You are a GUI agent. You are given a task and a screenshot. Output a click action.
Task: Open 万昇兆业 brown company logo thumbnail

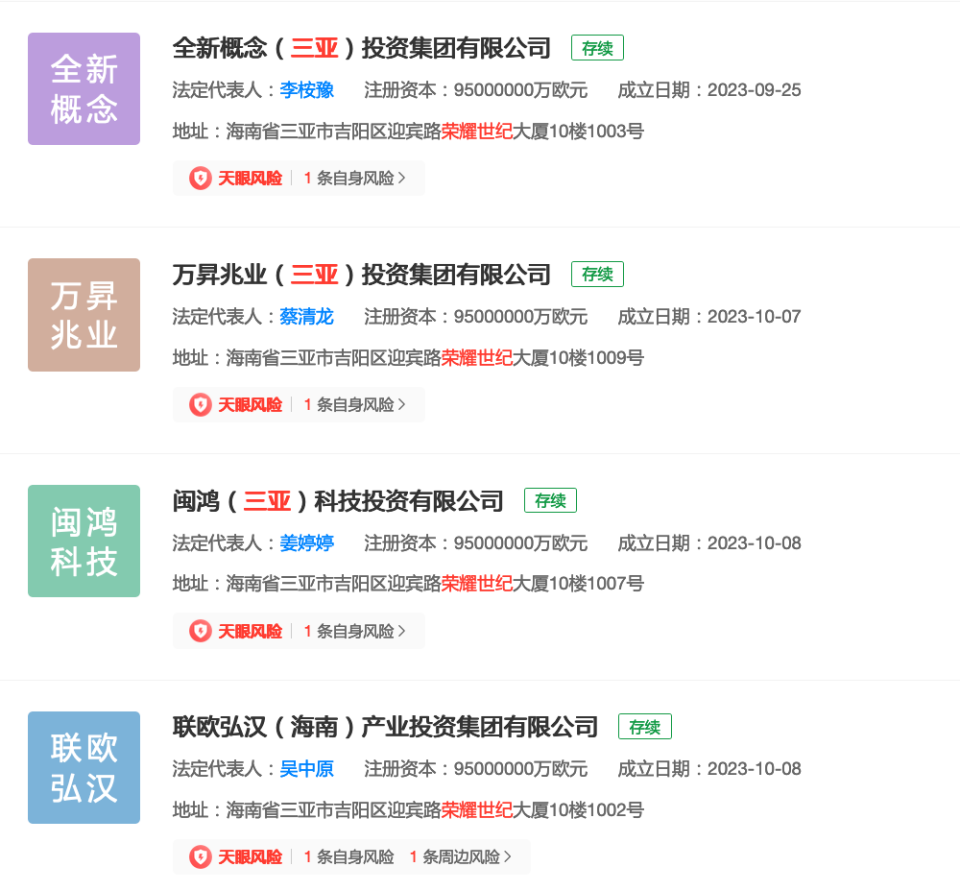[84, 315]
